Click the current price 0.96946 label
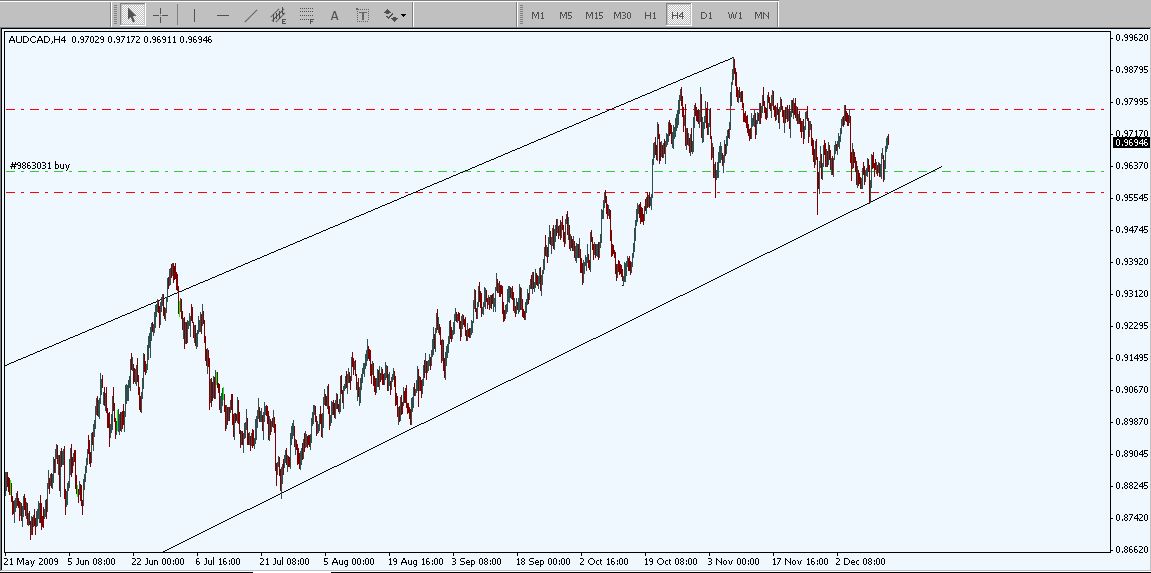This screenshot has width=1151, height=573. tap(1130, 143)
